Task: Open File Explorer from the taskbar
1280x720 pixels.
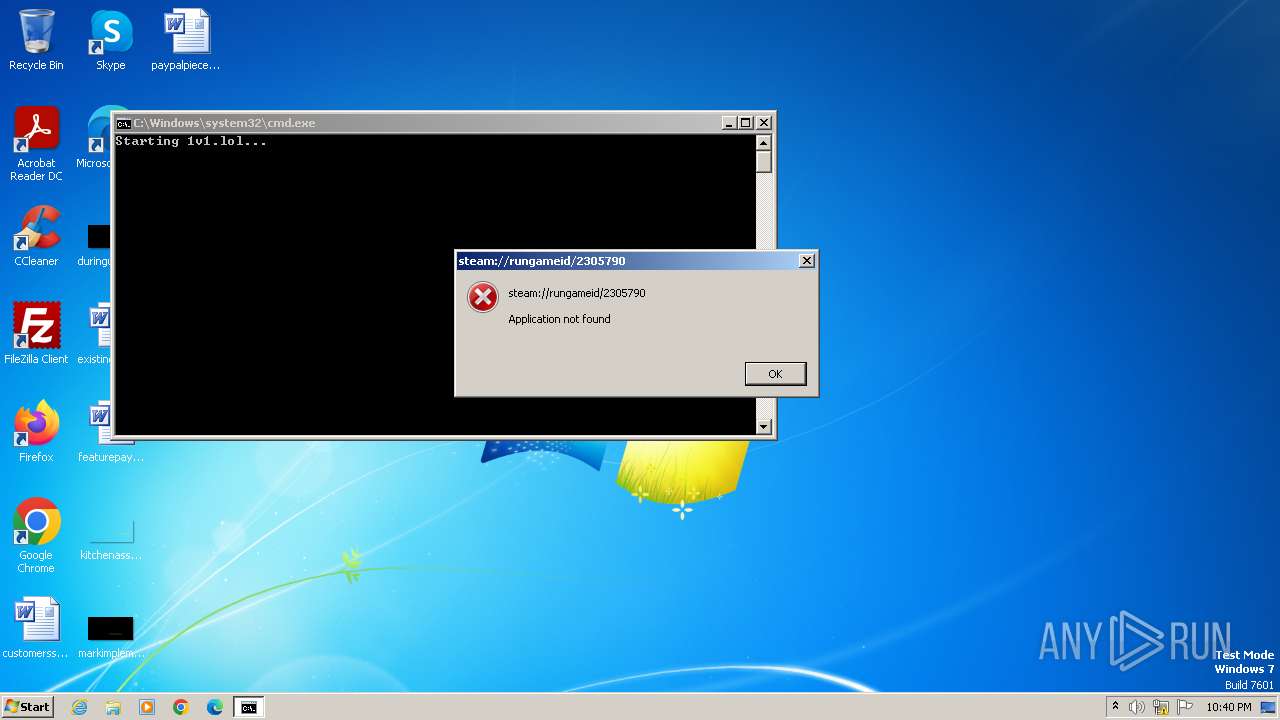Action: [x=113, y=707]
